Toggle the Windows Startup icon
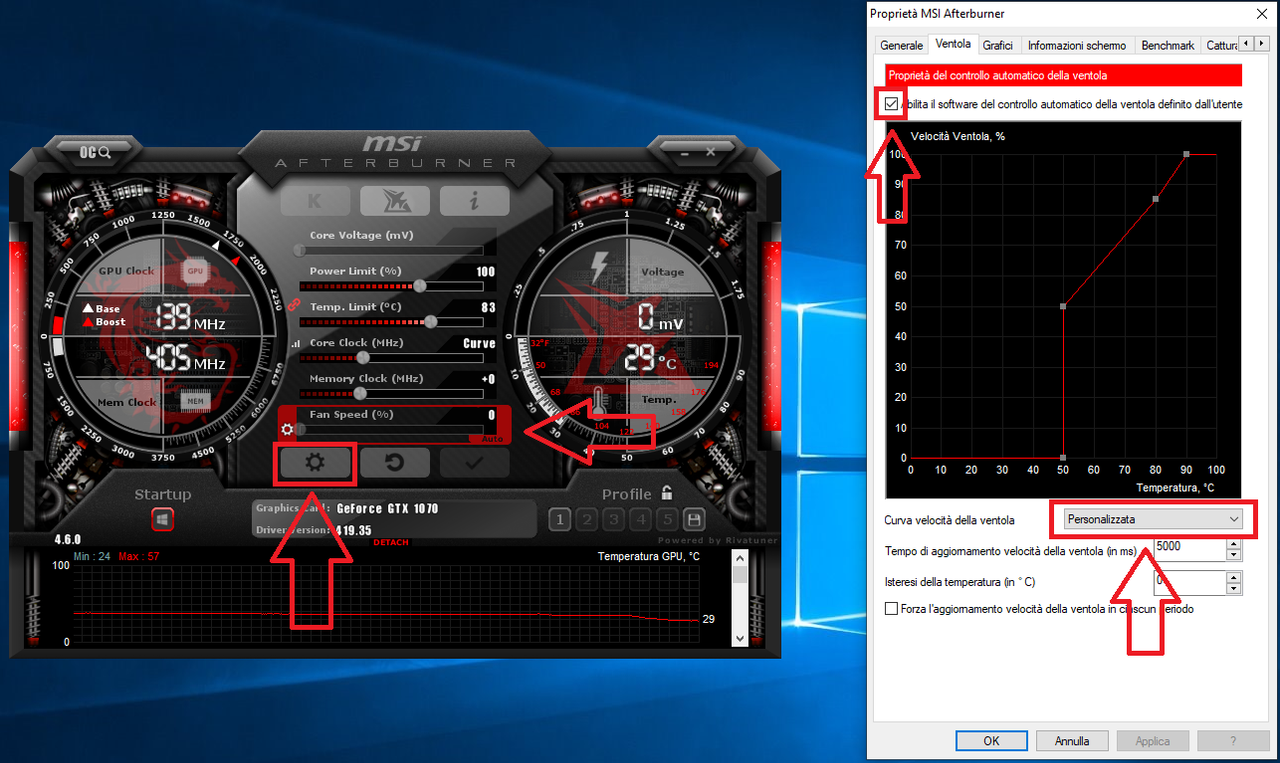This screenshot has height=763, width=1280. click(163, 520)
